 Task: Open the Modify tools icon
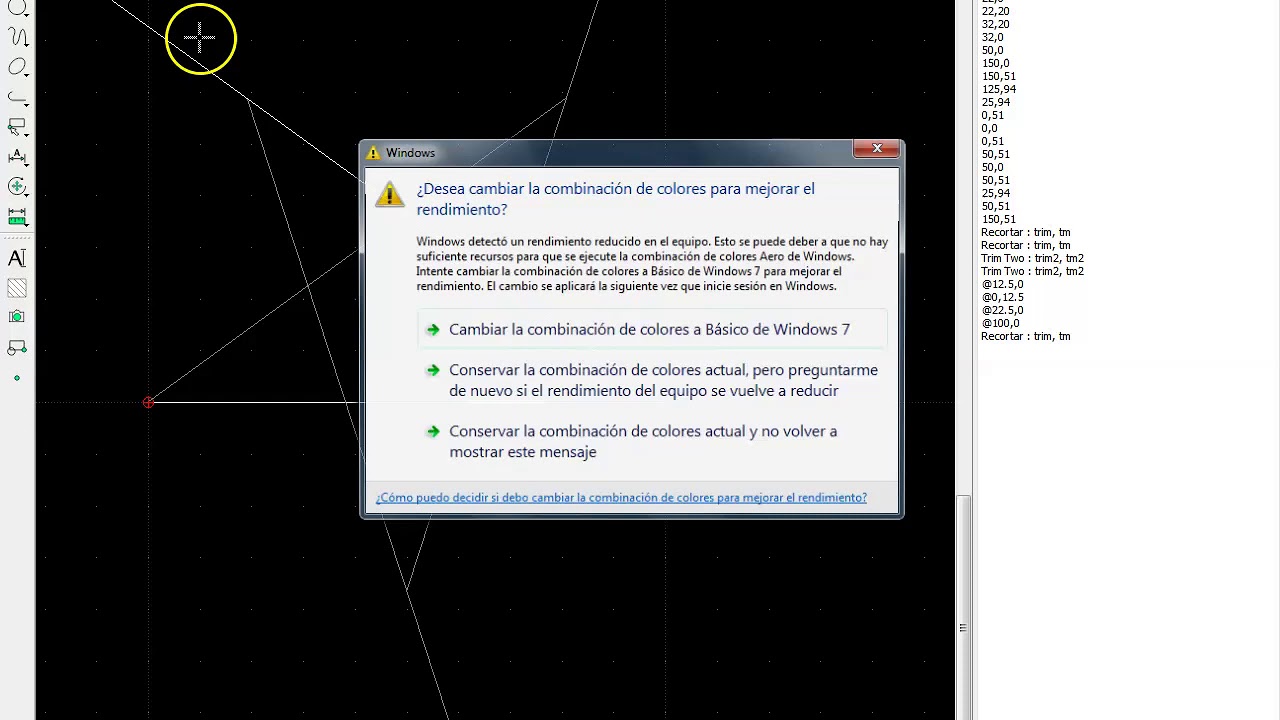coord(17,187)
